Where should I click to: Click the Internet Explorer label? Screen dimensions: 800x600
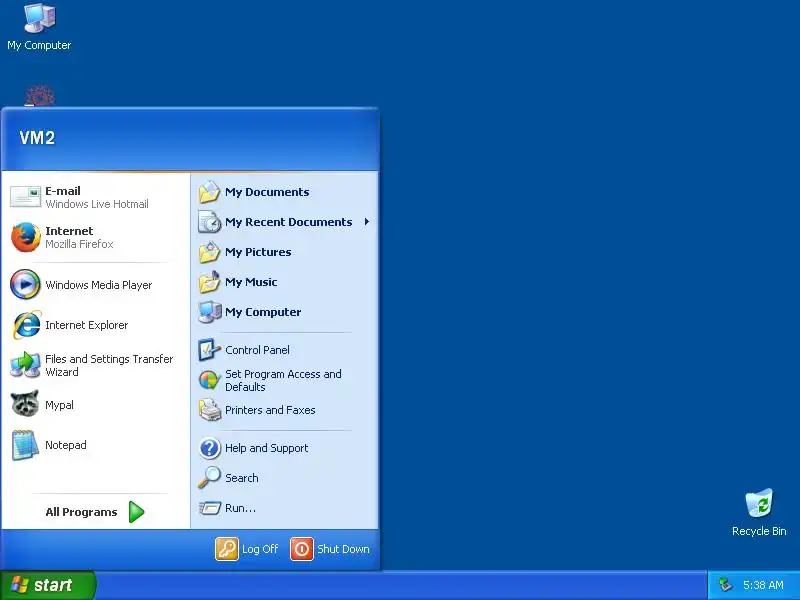87,325
